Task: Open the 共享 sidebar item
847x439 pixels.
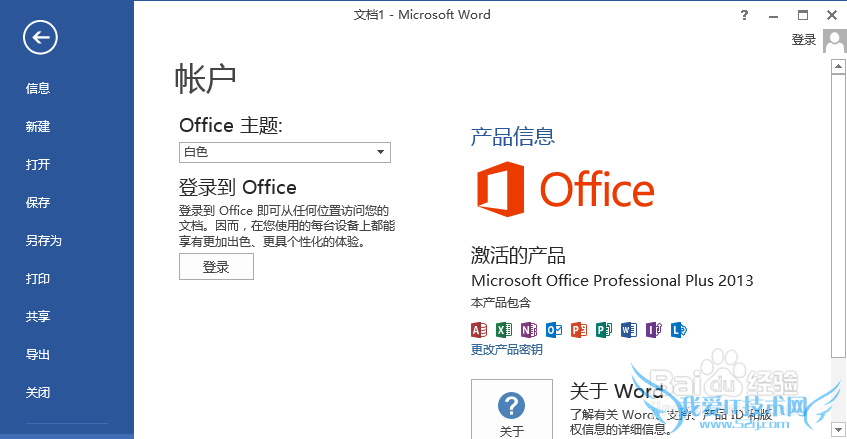Action: [38, 316]
